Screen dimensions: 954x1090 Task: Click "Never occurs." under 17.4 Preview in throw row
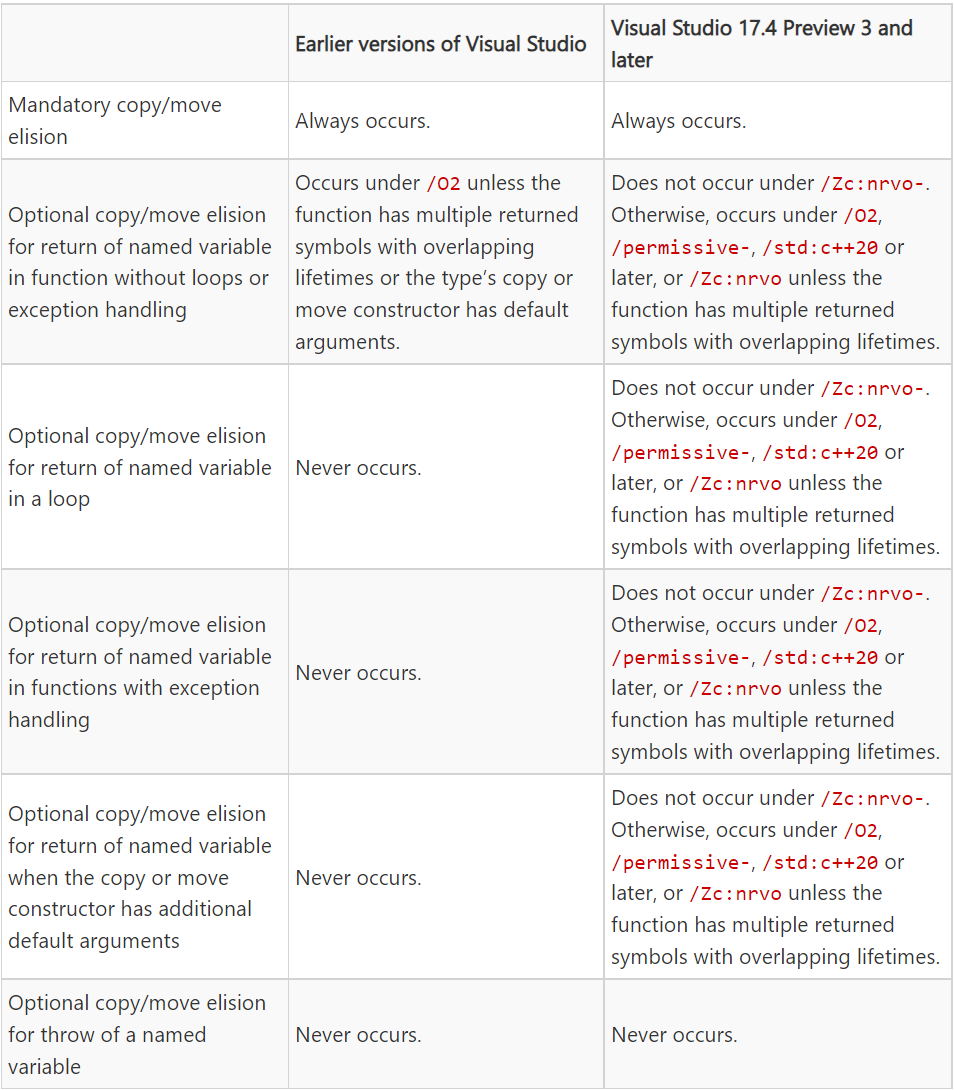pos(674,1035)
